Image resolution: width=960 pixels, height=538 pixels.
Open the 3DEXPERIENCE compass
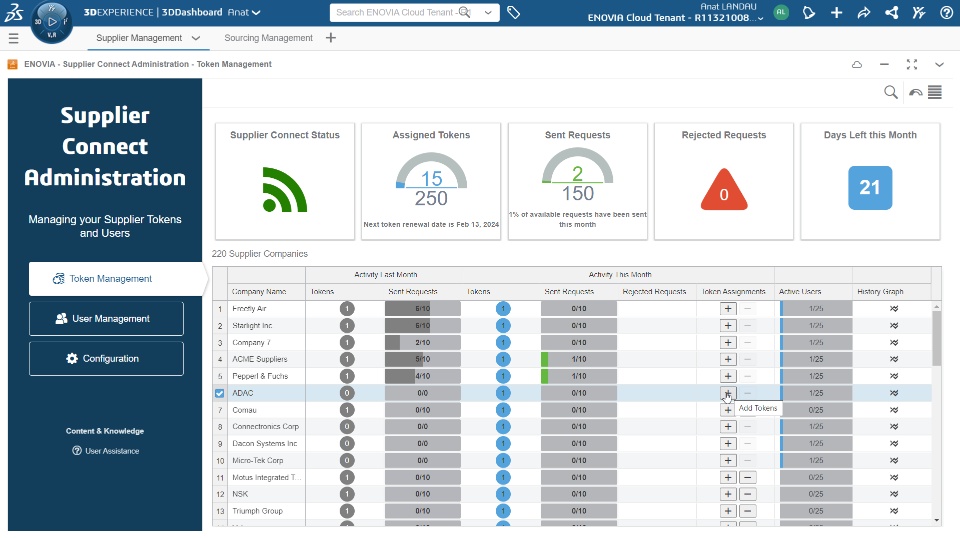51,22
